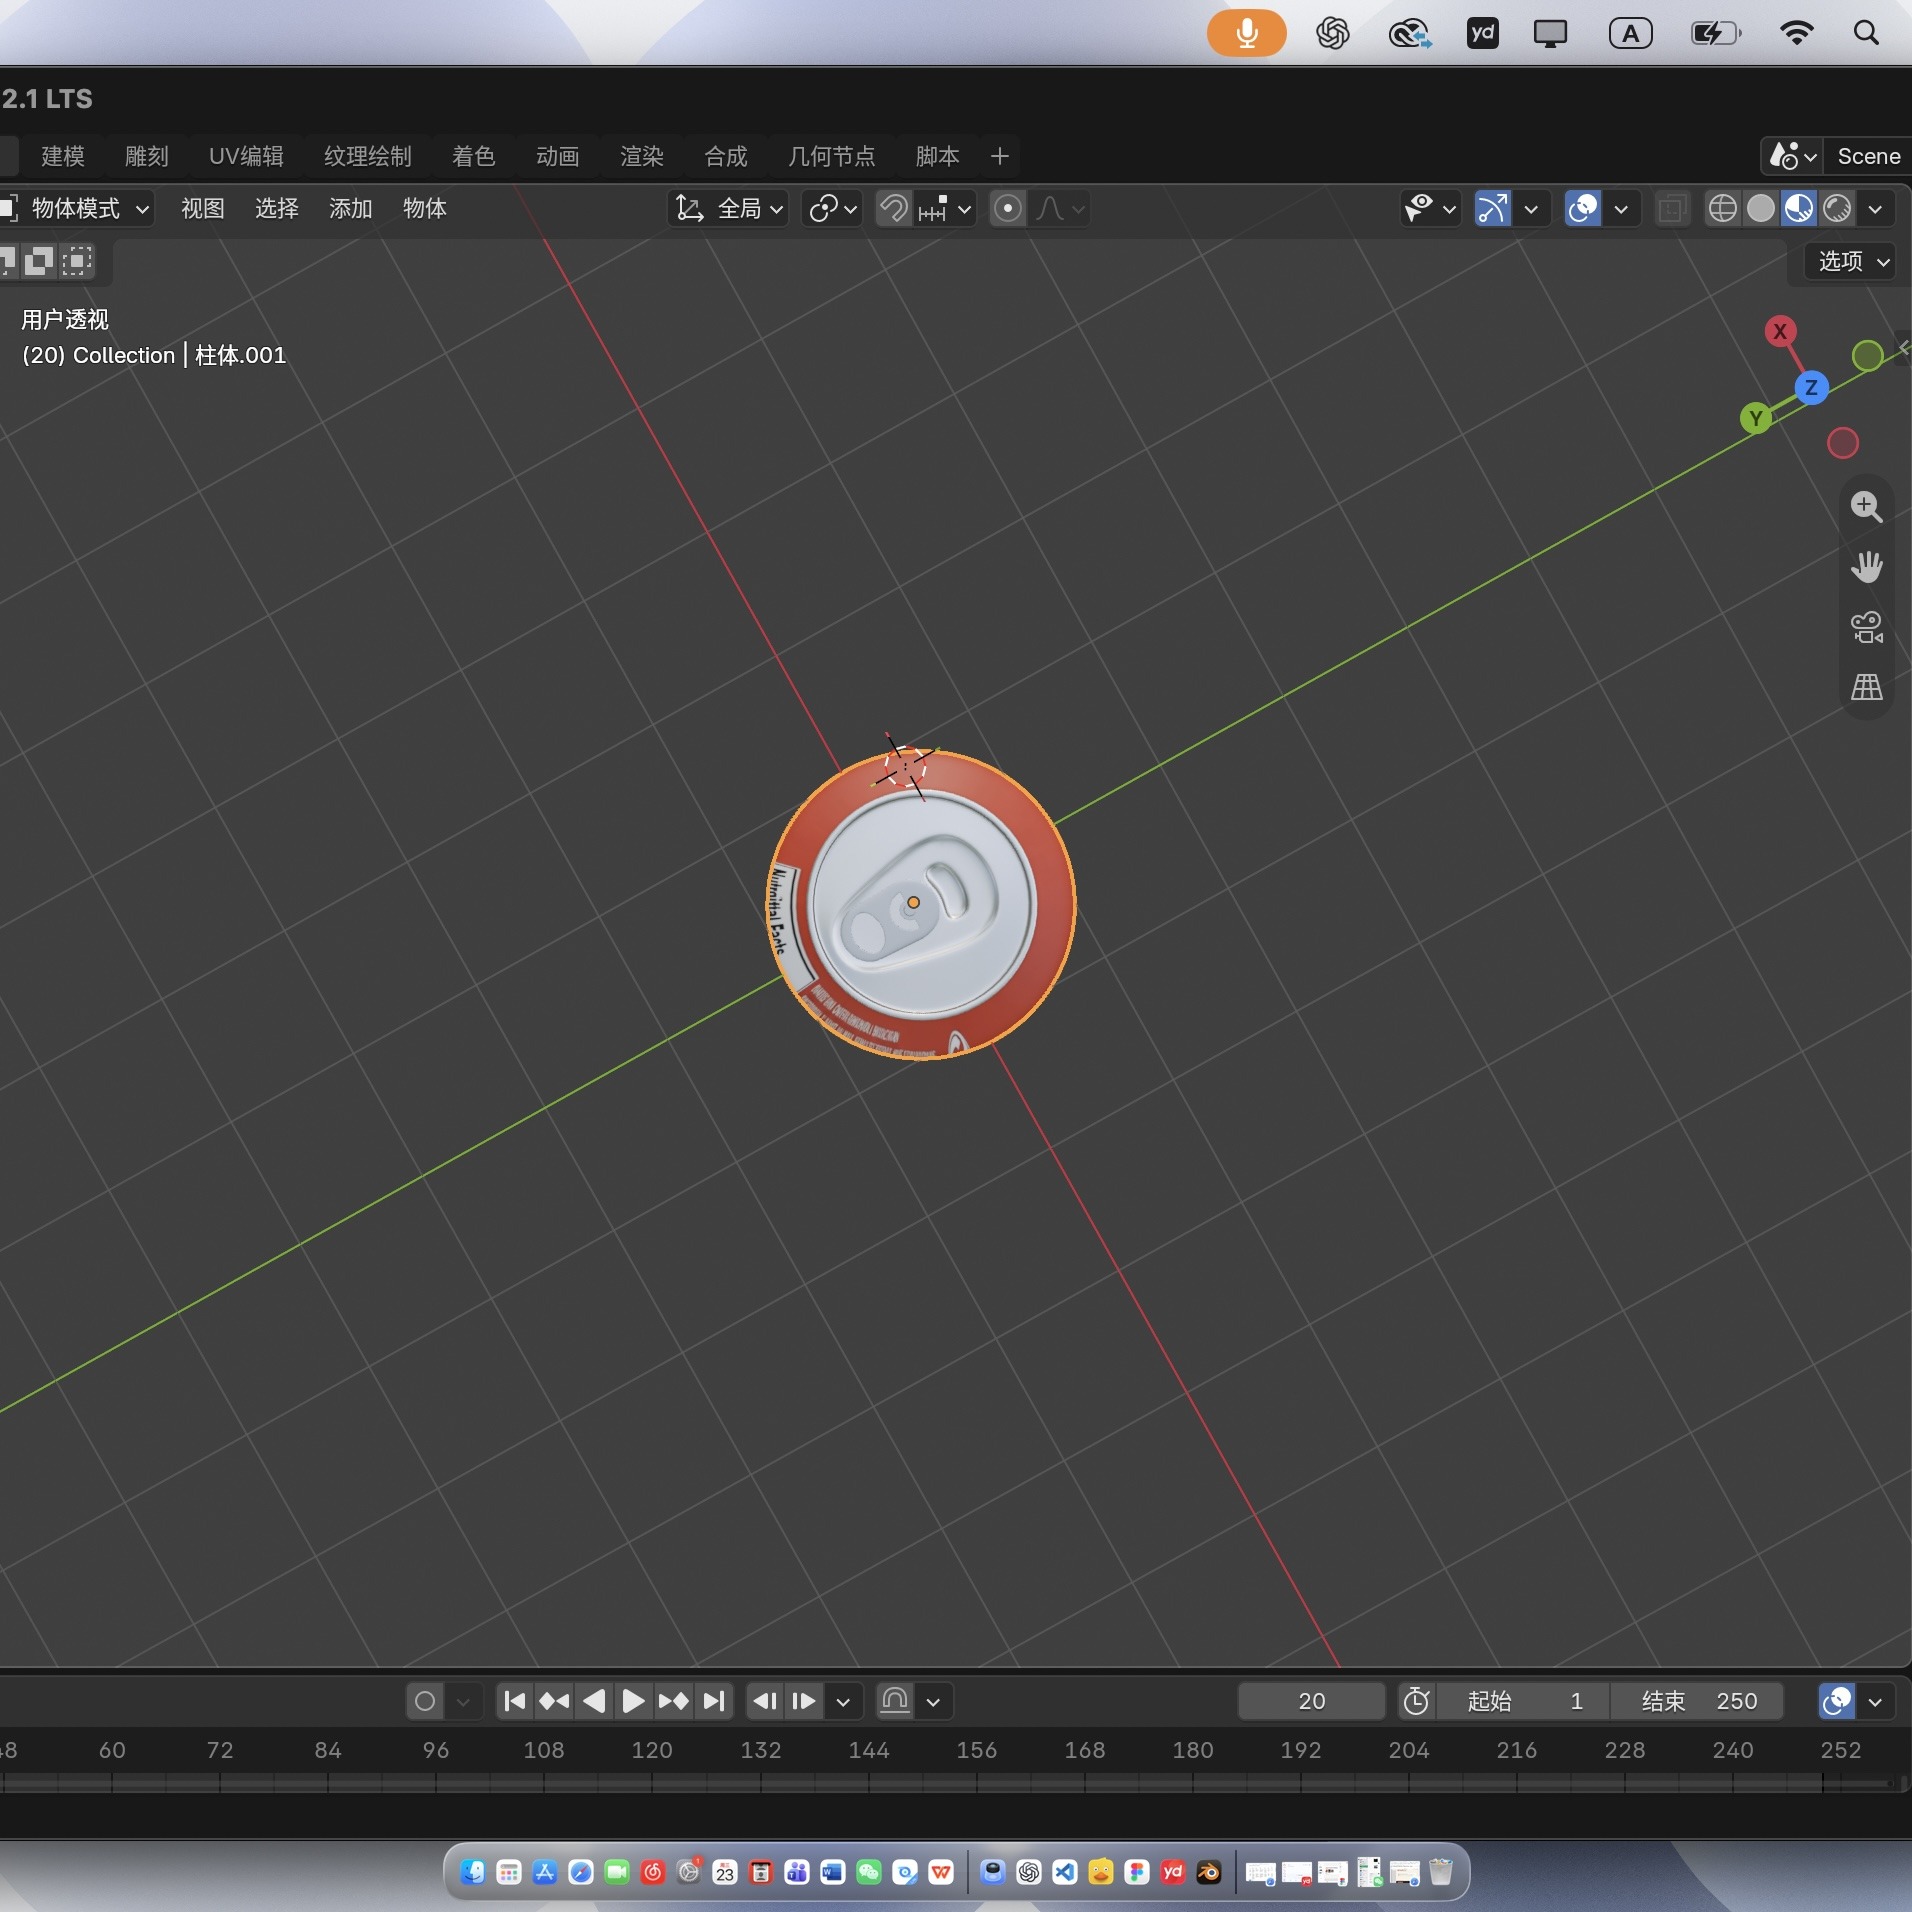Open the scene browser icon

[1792, 156]
